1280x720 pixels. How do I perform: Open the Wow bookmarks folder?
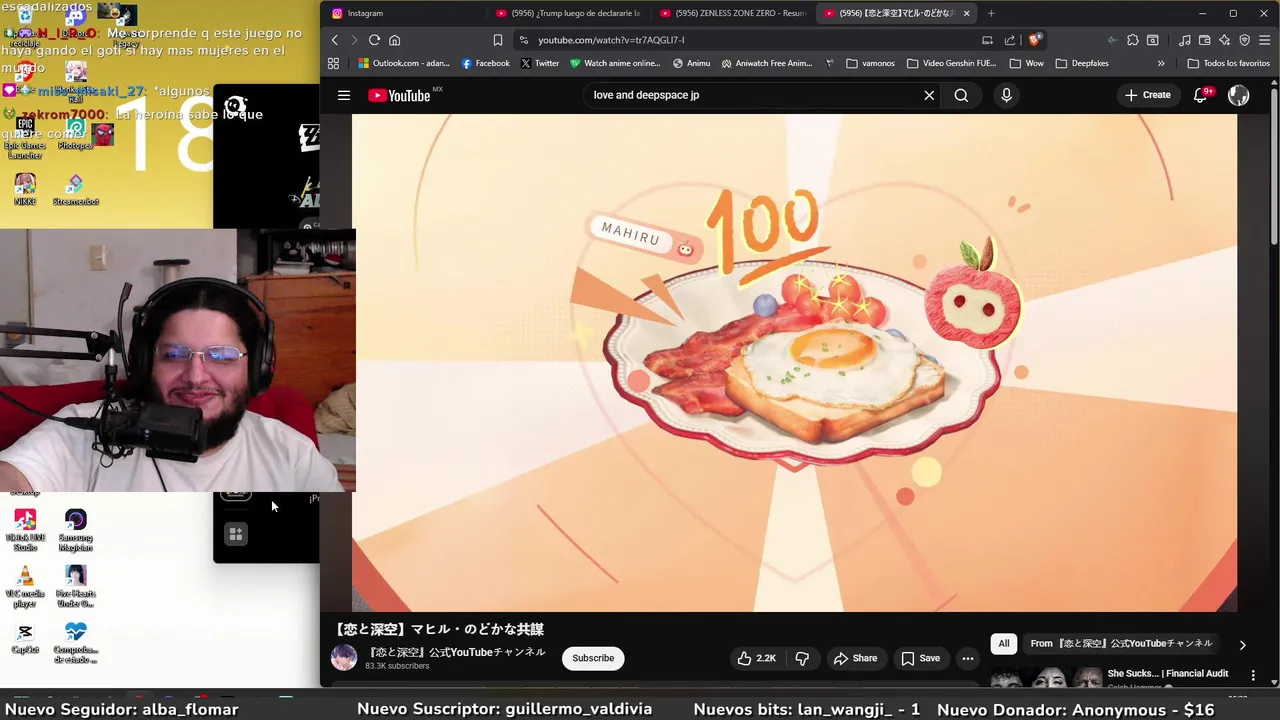(x=1026, y=63)
